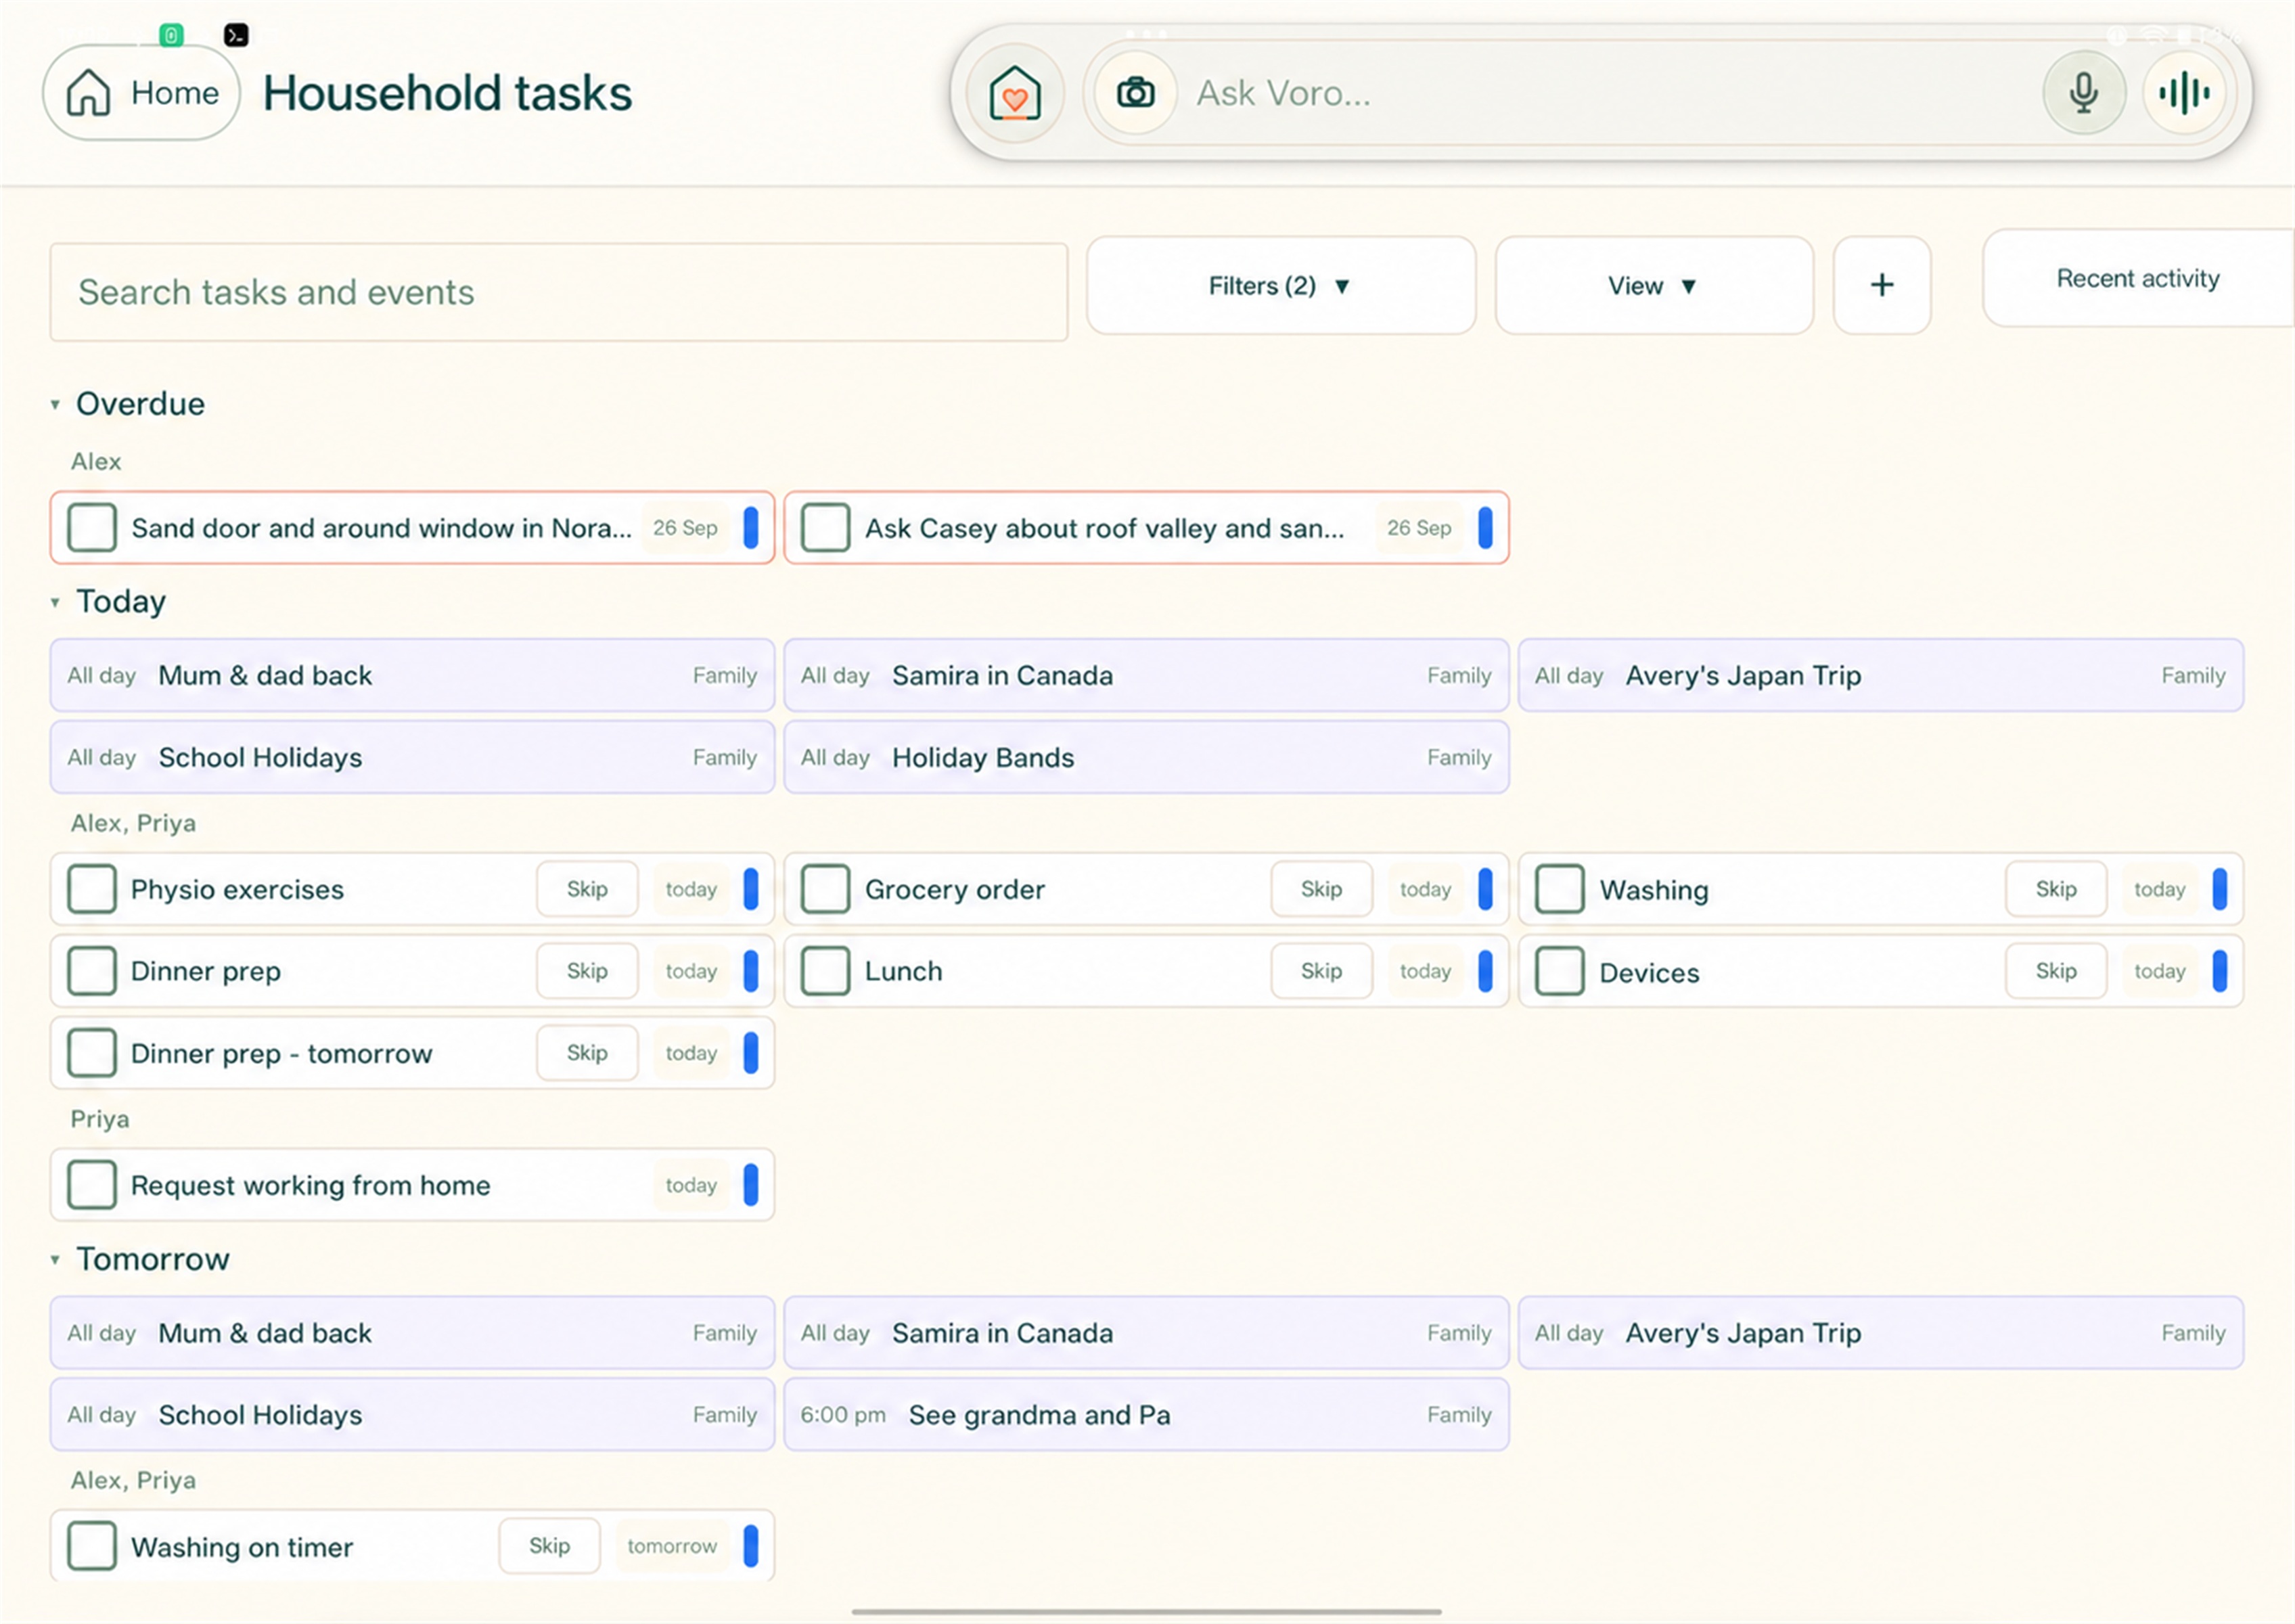Check Request working from home task
Screen dimensions: 2295x1624
pos(92,1185)
